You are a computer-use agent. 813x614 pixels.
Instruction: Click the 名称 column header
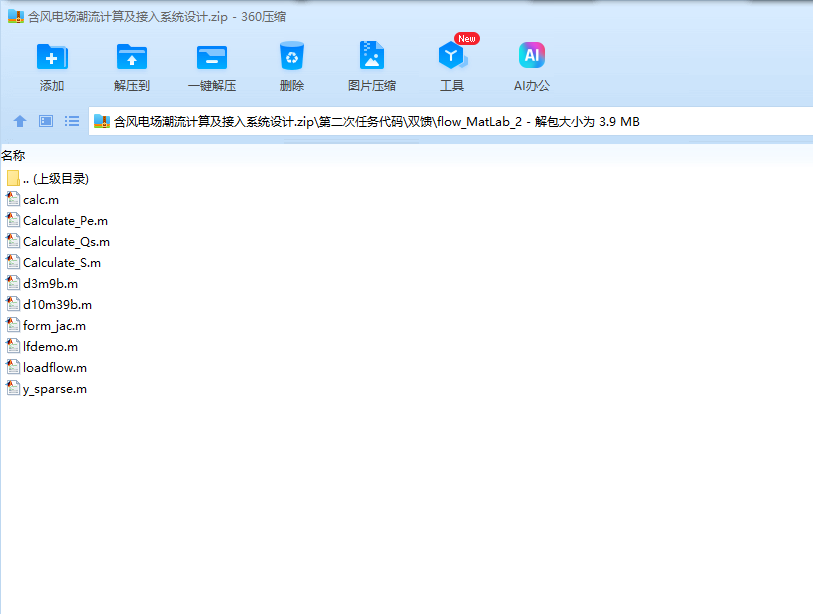point(13,155)
